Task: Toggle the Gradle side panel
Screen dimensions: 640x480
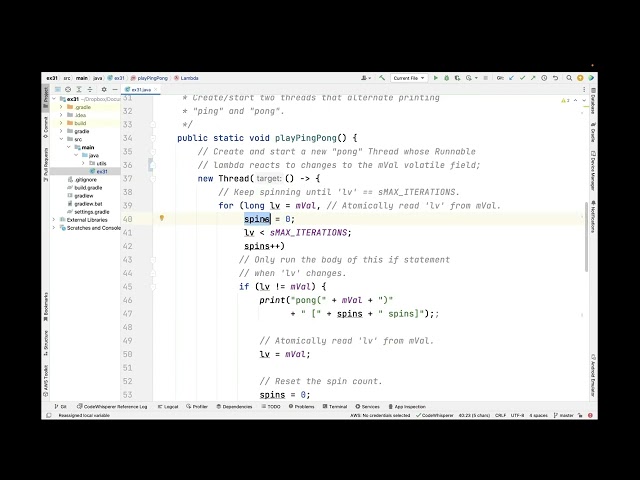Action: coord(593,132)
